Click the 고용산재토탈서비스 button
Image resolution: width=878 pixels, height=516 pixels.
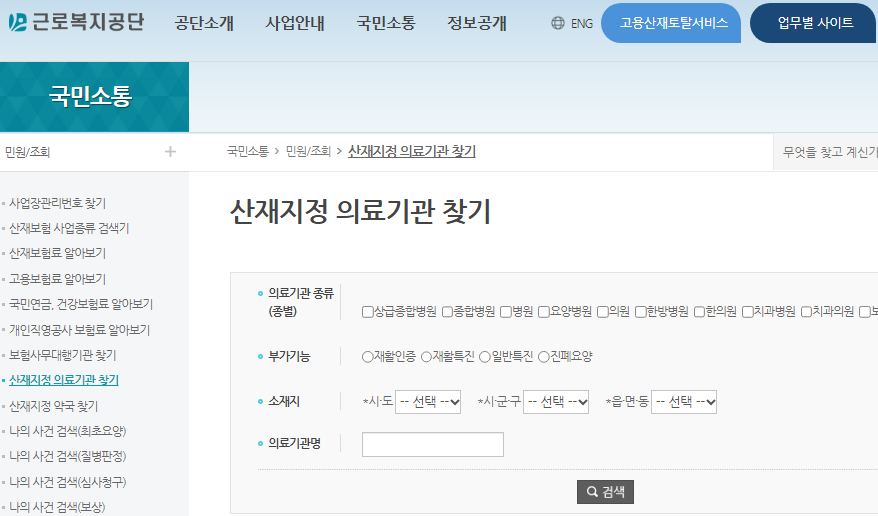[671, 23]
